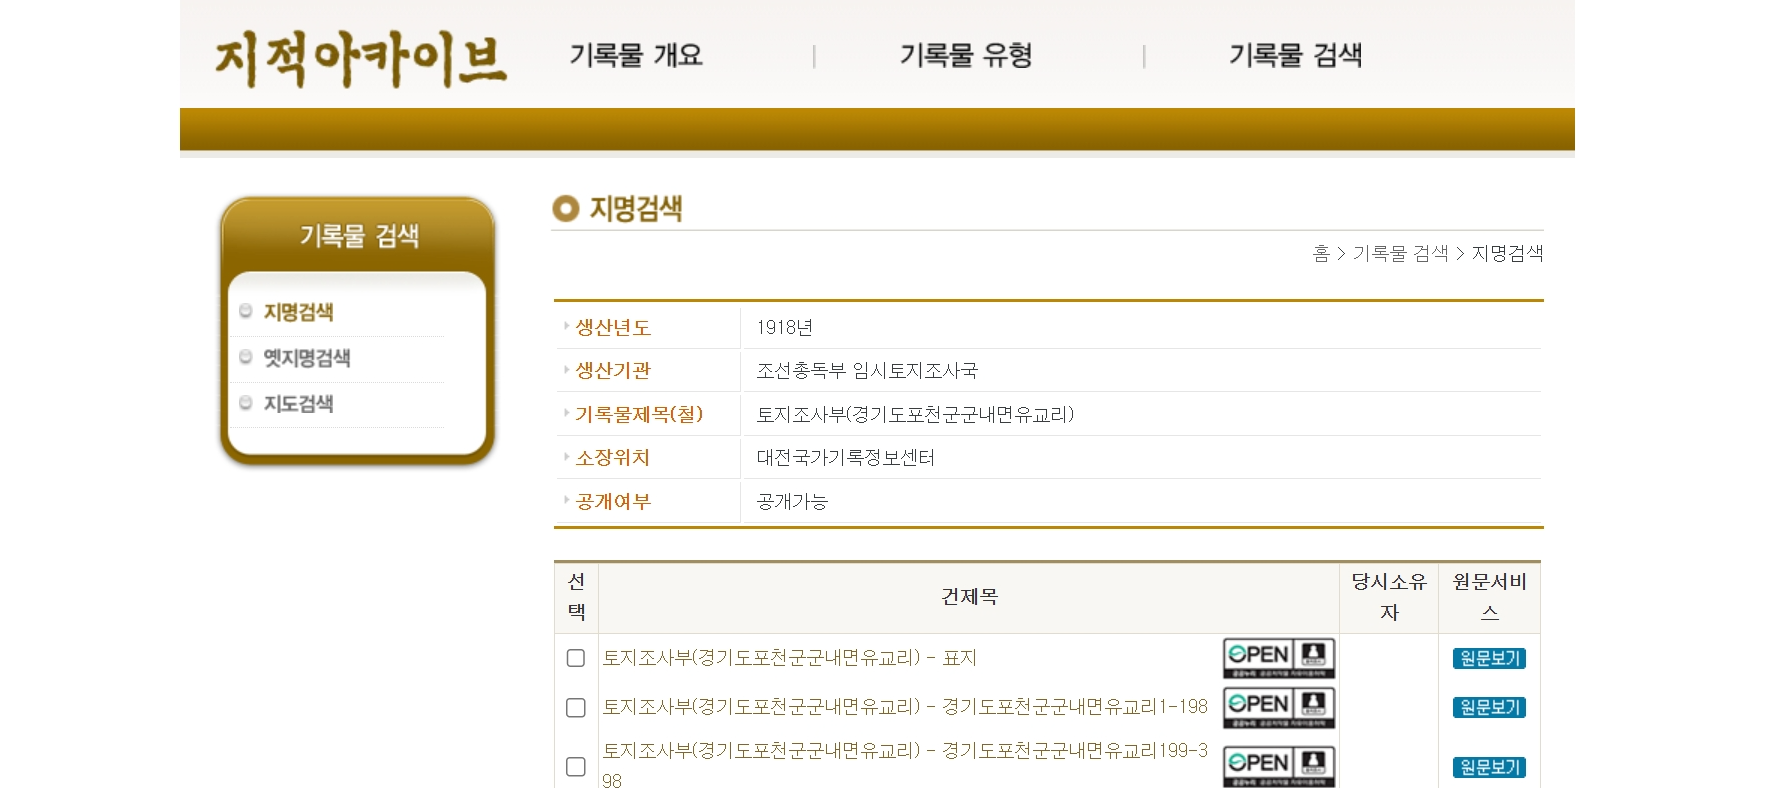Select 옛지명검색 in the sidebar
The width and height of the screenshot is (1767, 788).
[307, 358]
